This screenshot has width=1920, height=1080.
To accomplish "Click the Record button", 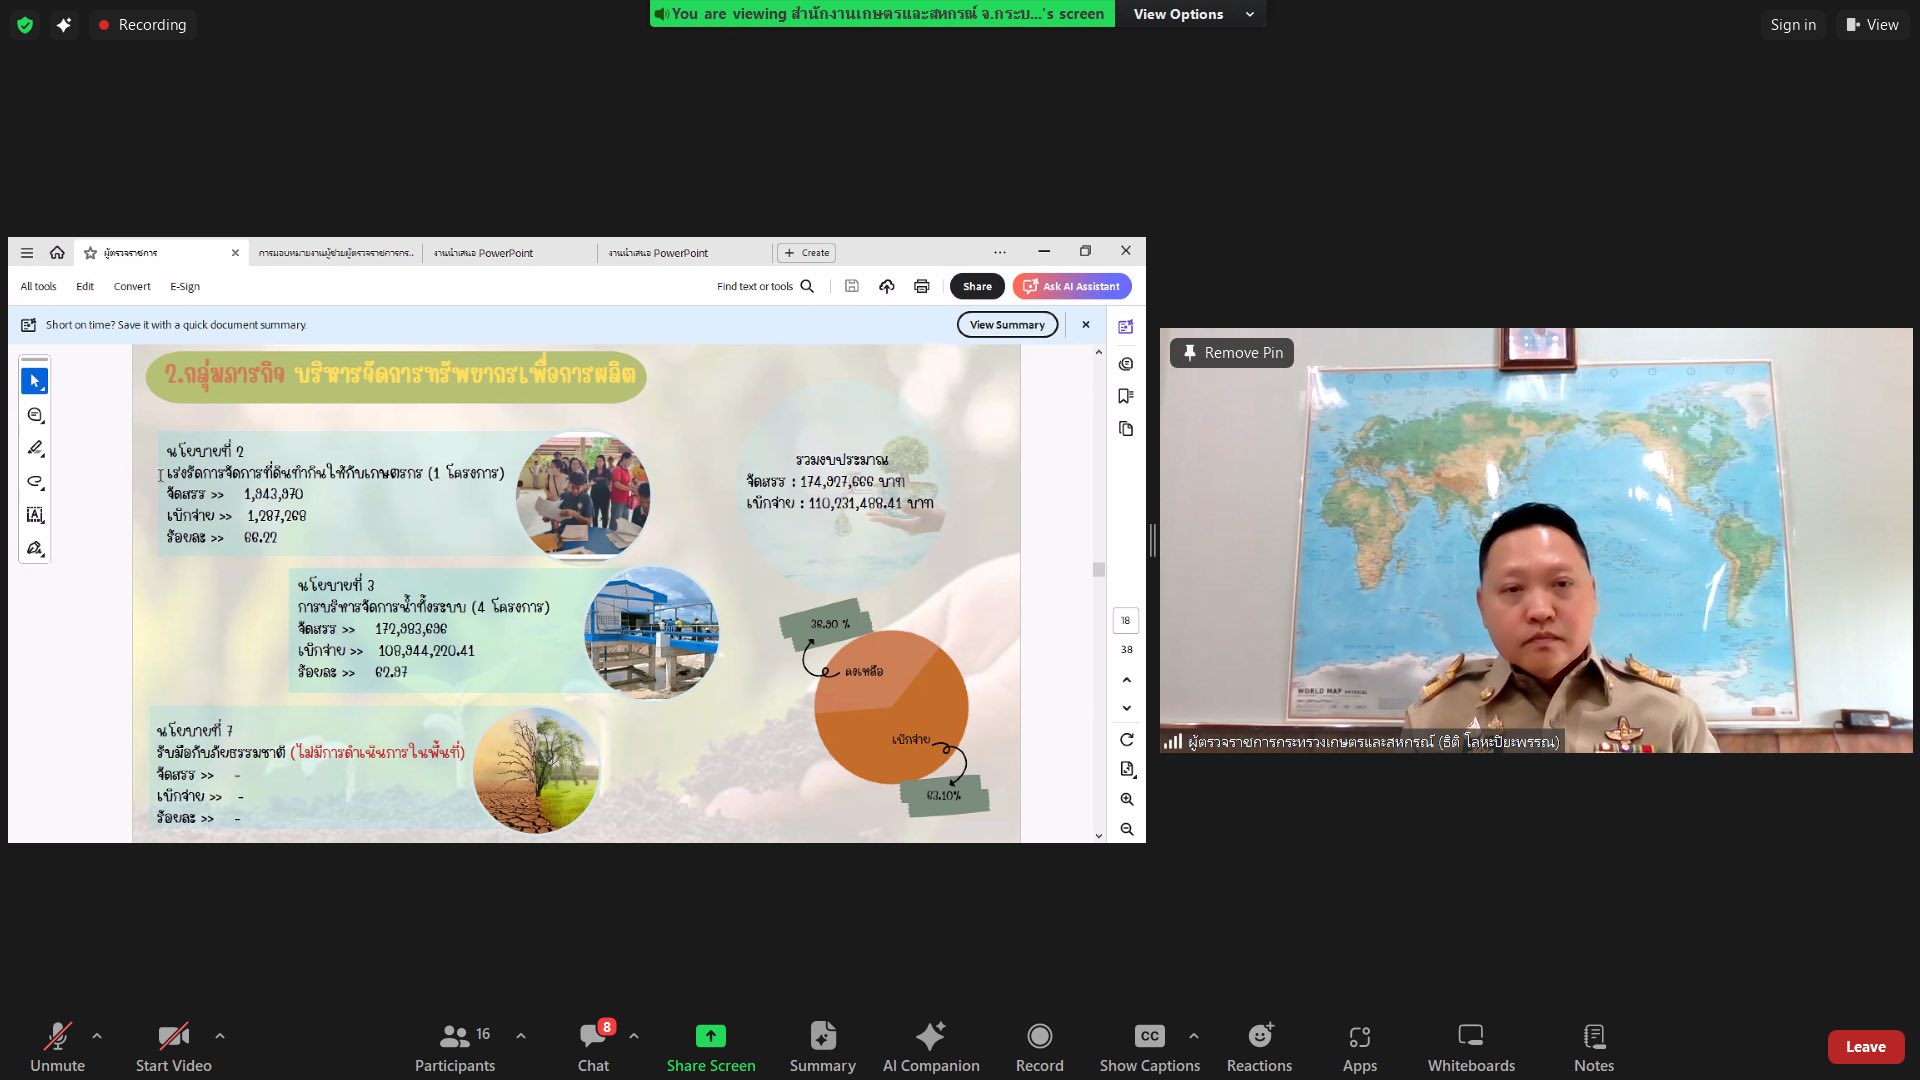I will (x=1039, y=1045).
